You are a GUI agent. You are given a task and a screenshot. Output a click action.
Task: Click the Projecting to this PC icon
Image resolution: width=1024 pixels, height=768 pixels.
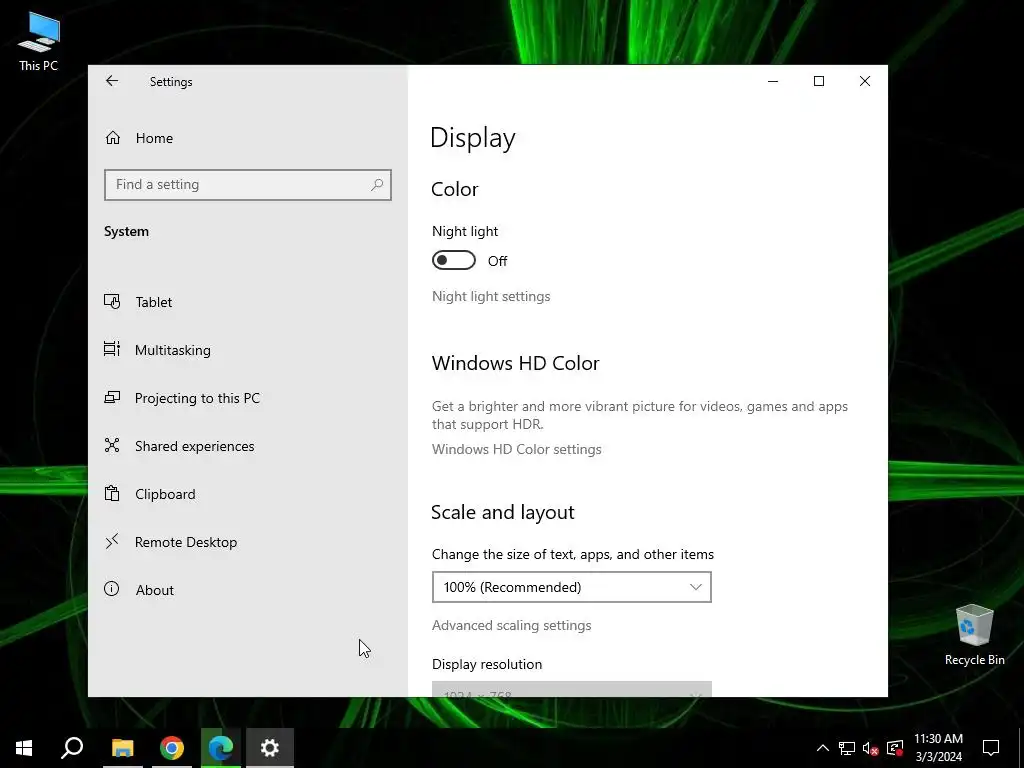point(112,398)
